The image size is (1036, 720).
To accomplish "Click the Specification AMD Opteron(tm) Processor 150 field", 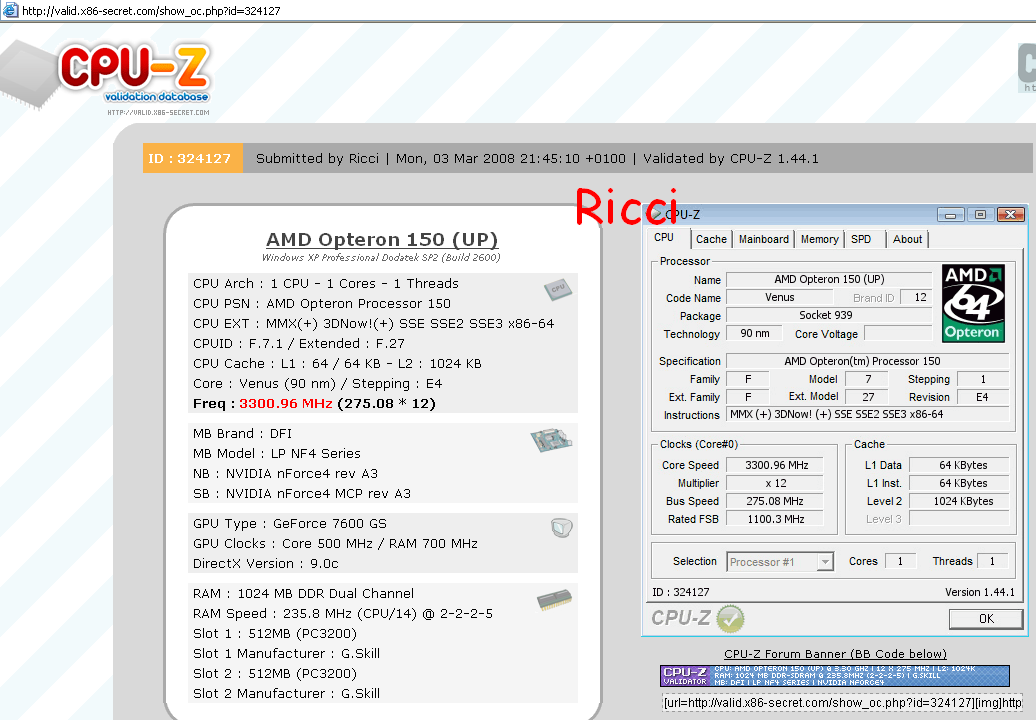I will click(x=868, y=361).
